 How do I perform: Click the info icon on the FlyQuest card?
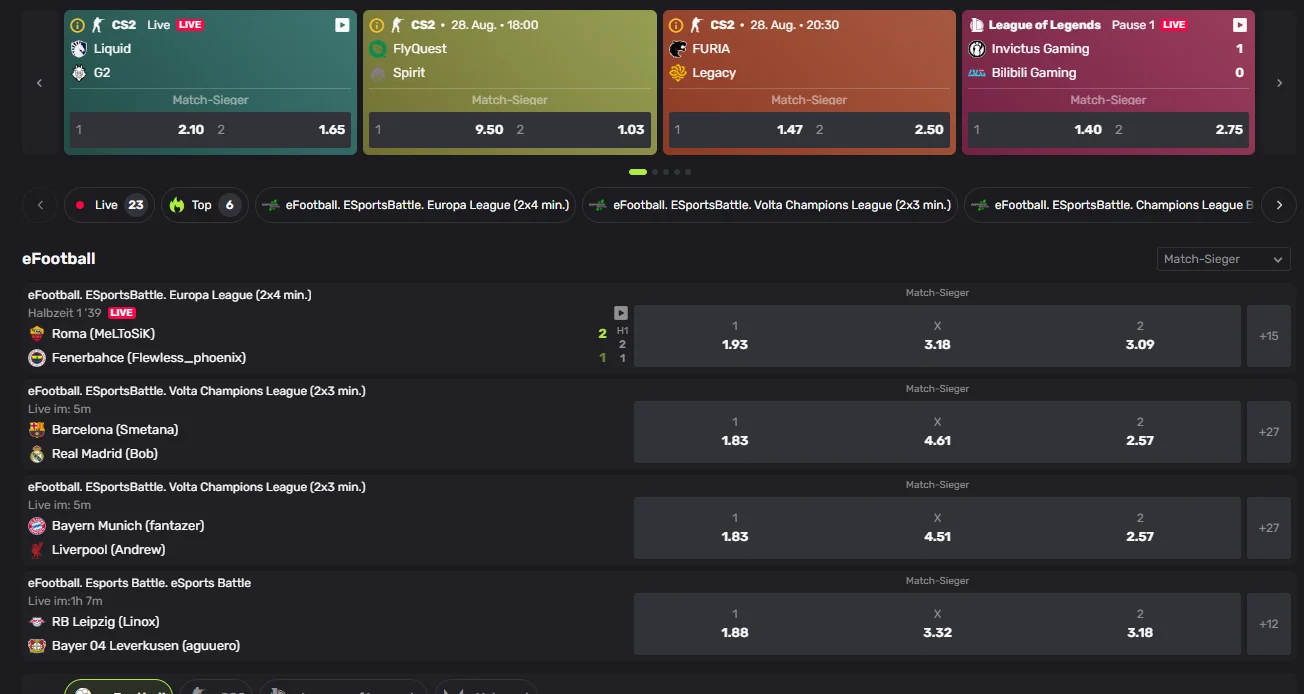click(x=377, y=25)
